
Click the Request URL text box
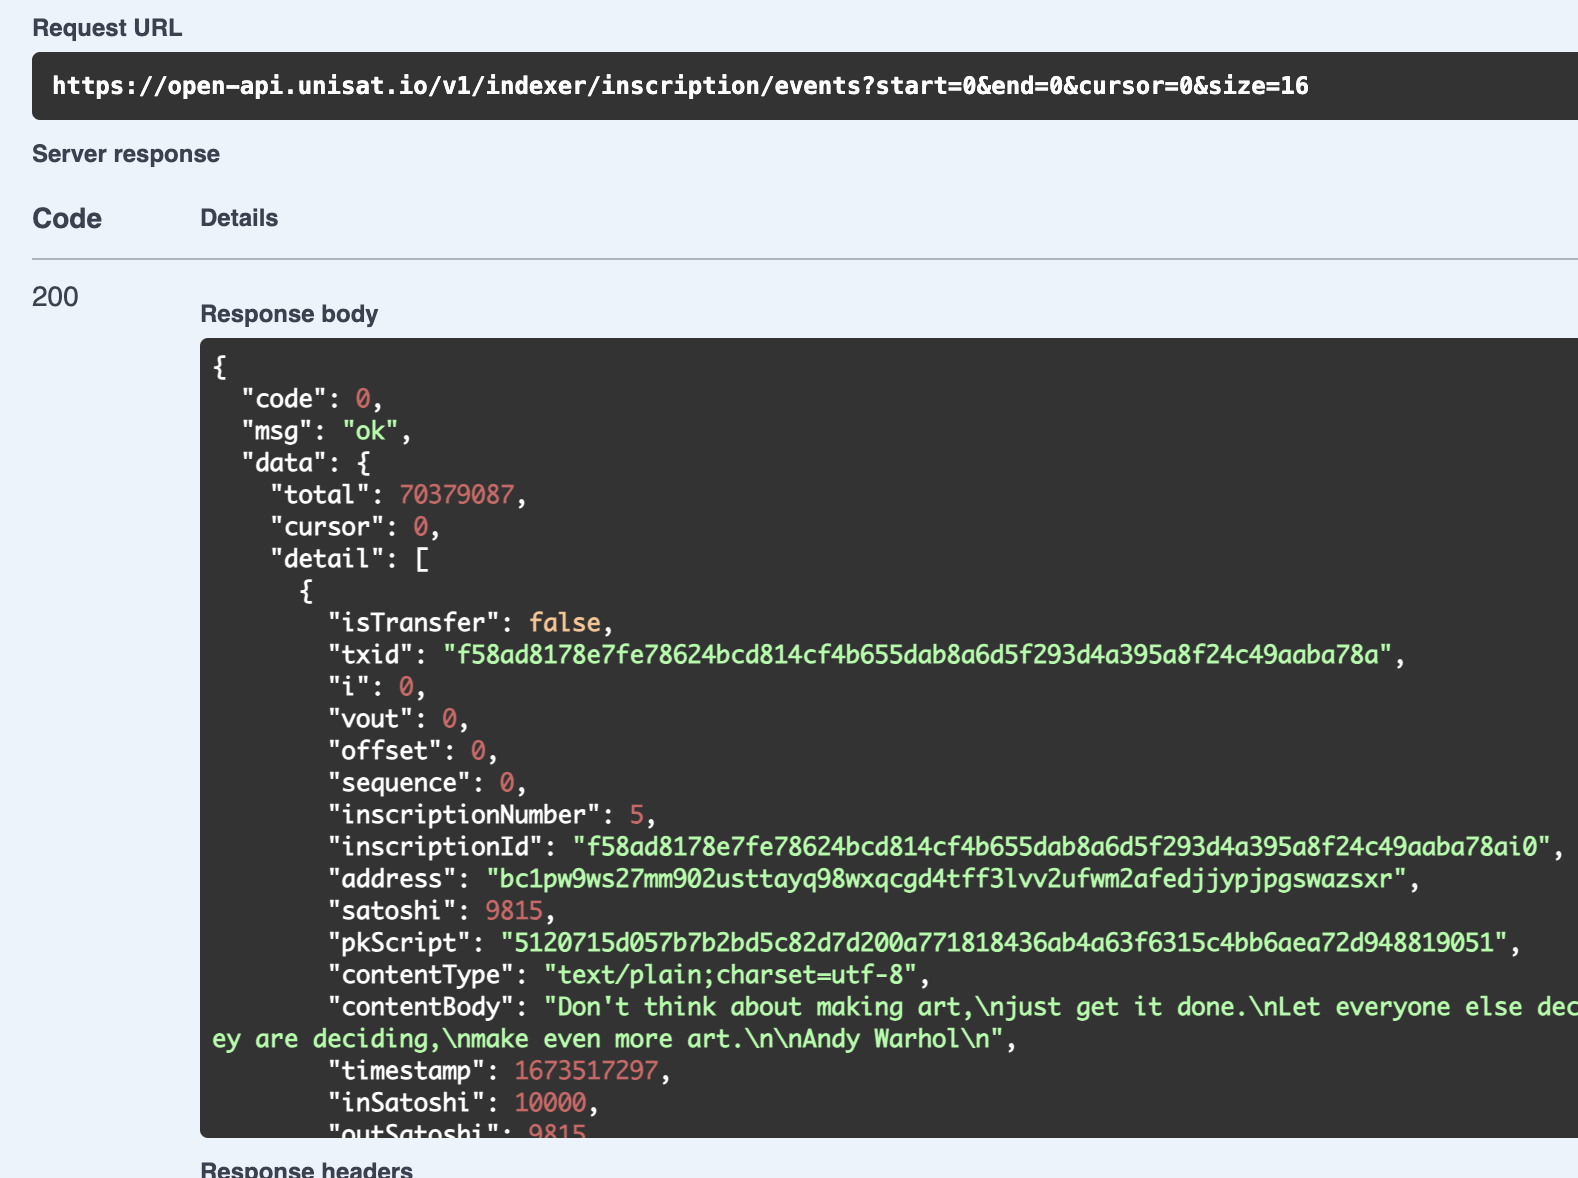click(x=680, y=86)
